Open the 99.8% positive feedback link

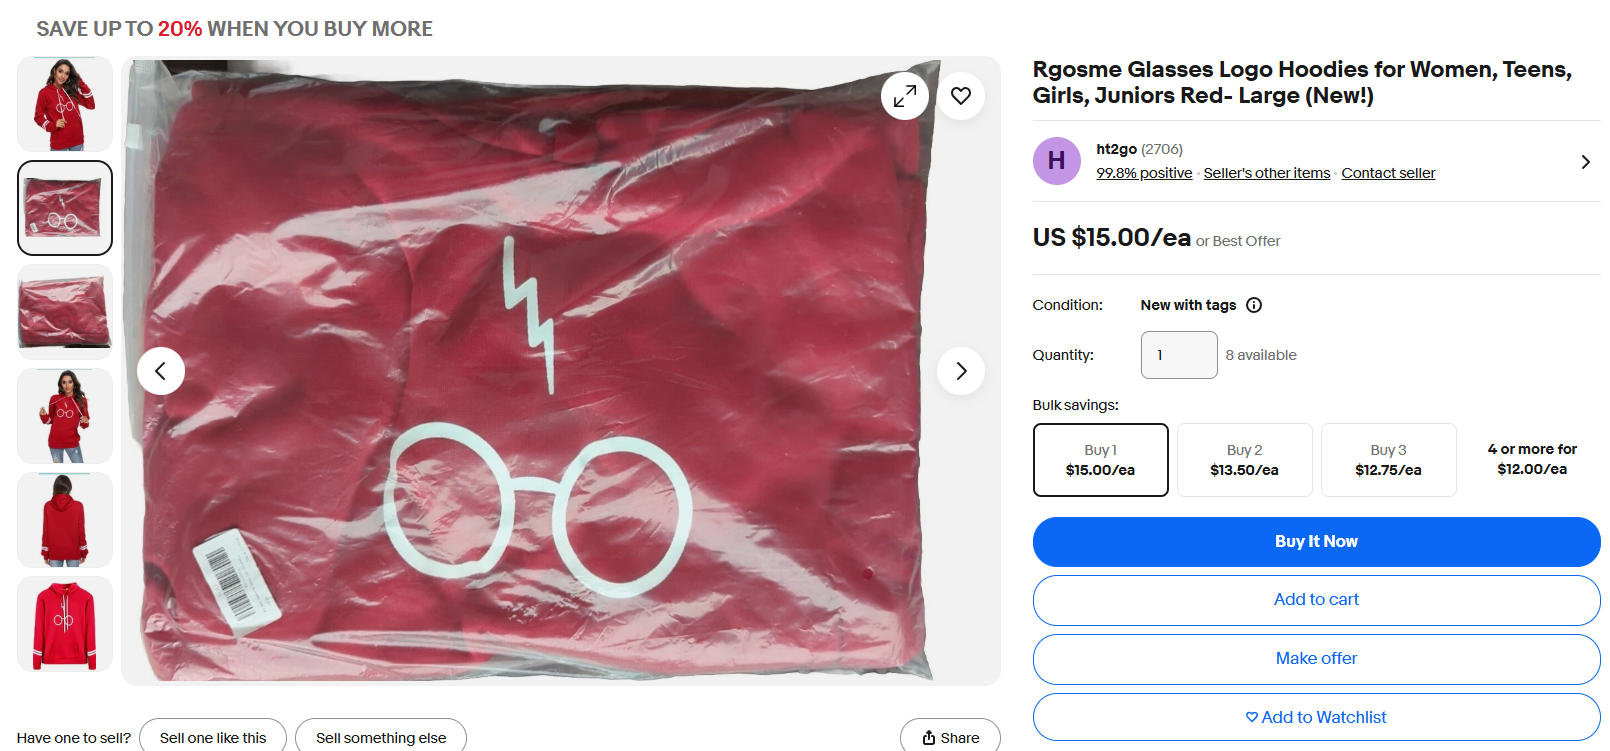click(1144, 172)
